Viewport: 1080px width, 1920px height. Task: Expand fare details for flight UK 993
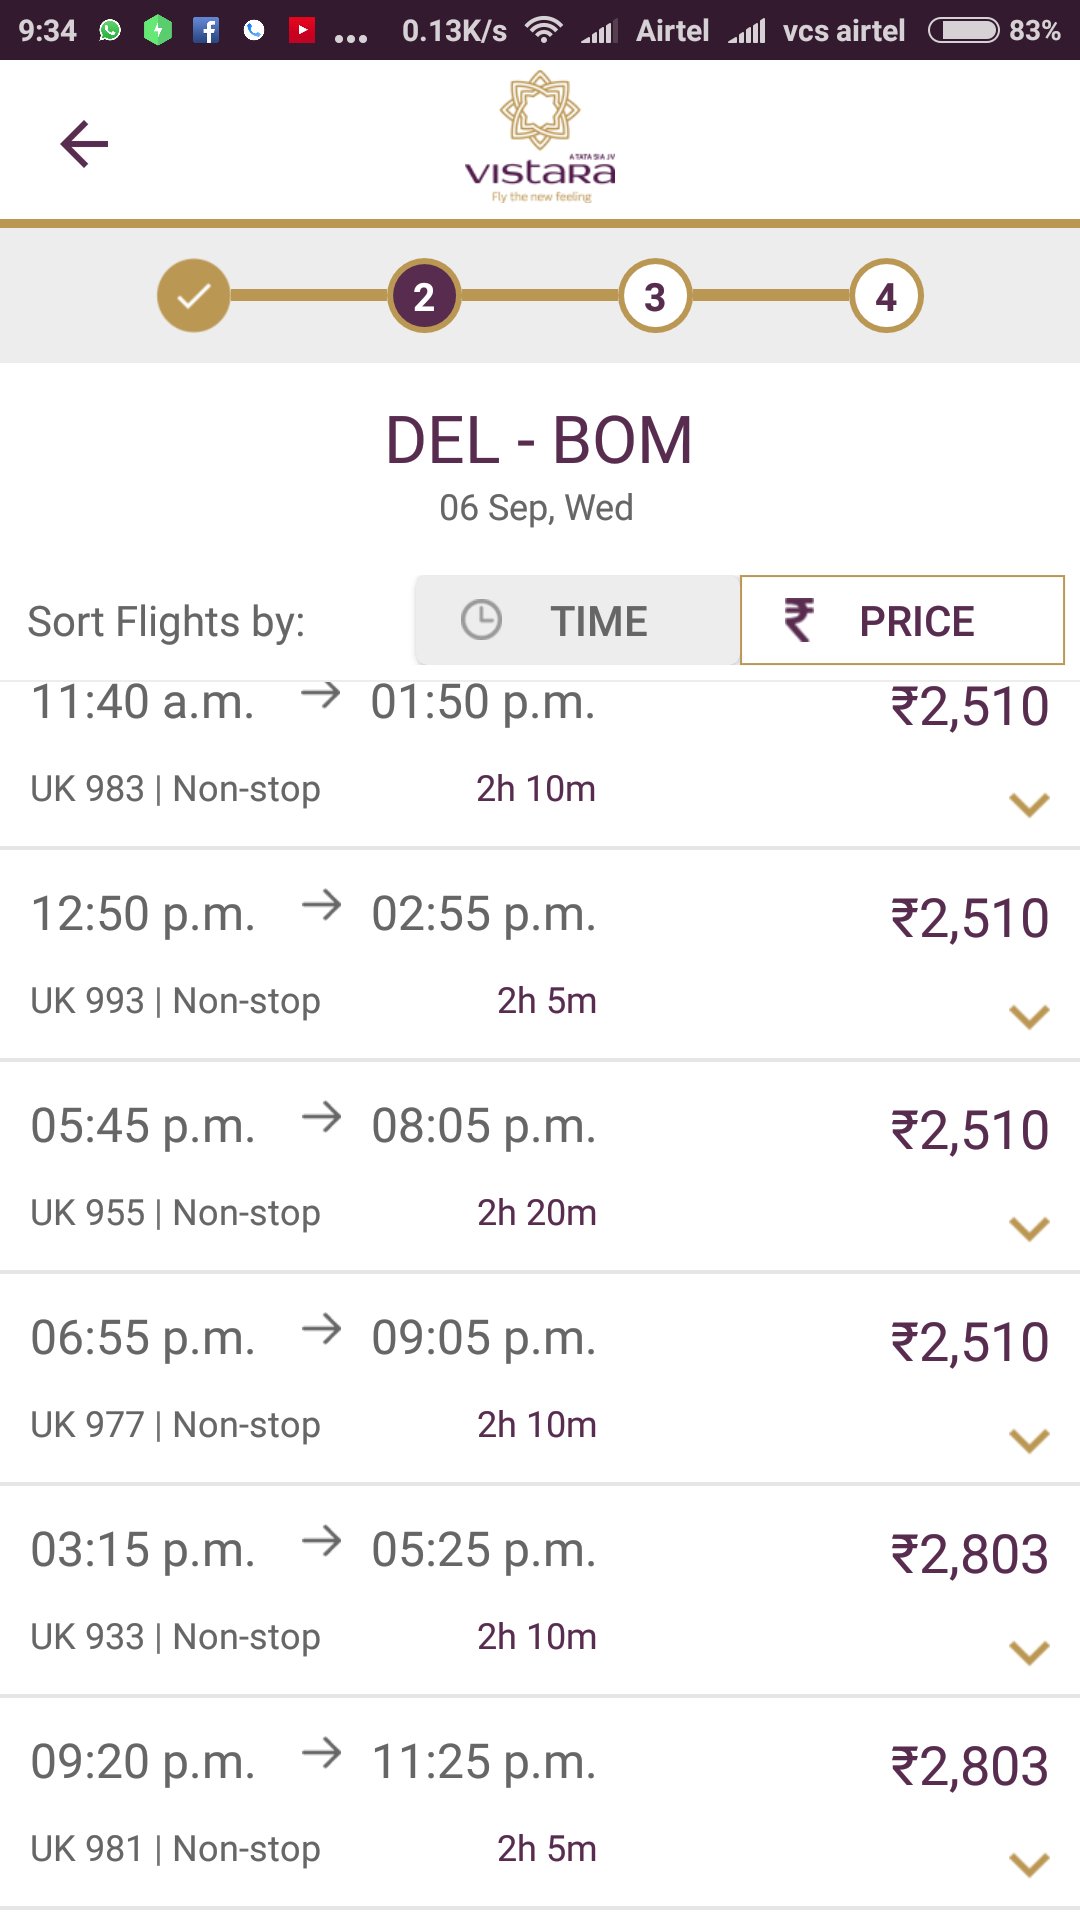tap(1029, 1016)
